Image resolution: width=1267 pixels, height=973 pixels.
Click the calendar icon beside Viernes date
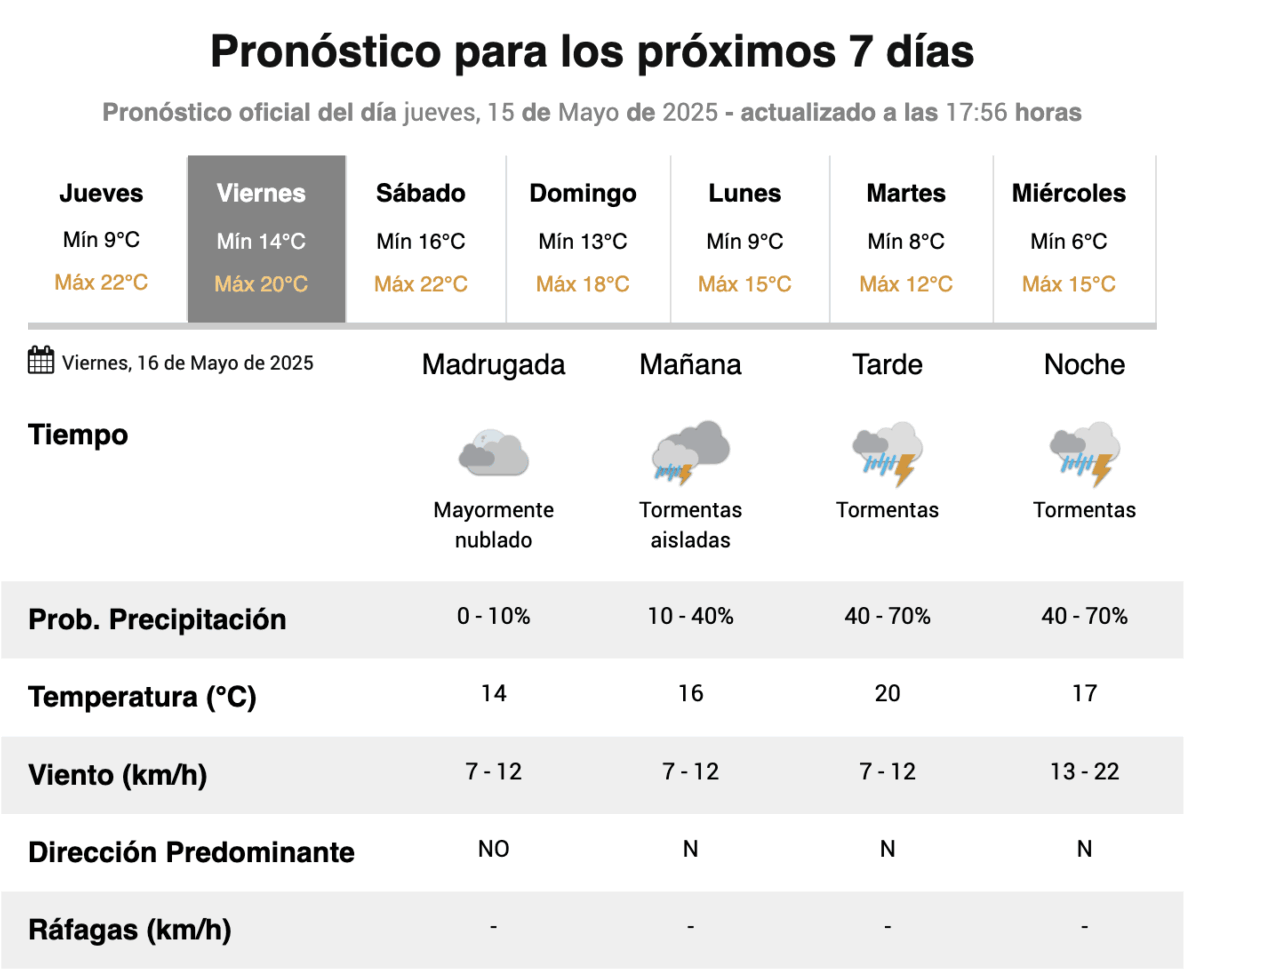click(41, 360)
